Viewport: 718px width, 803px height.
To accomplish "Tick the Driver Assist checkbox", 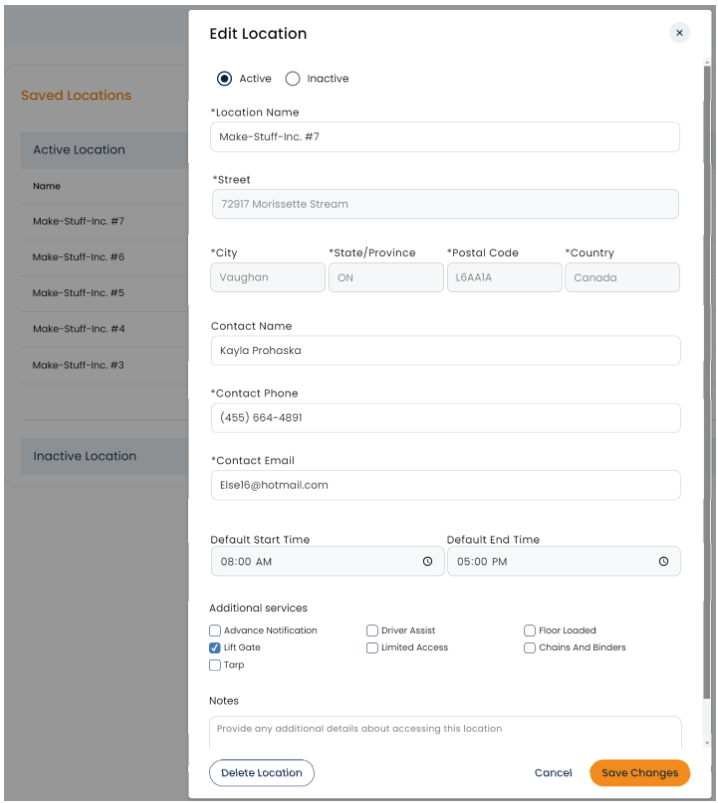I will [372, 631].
